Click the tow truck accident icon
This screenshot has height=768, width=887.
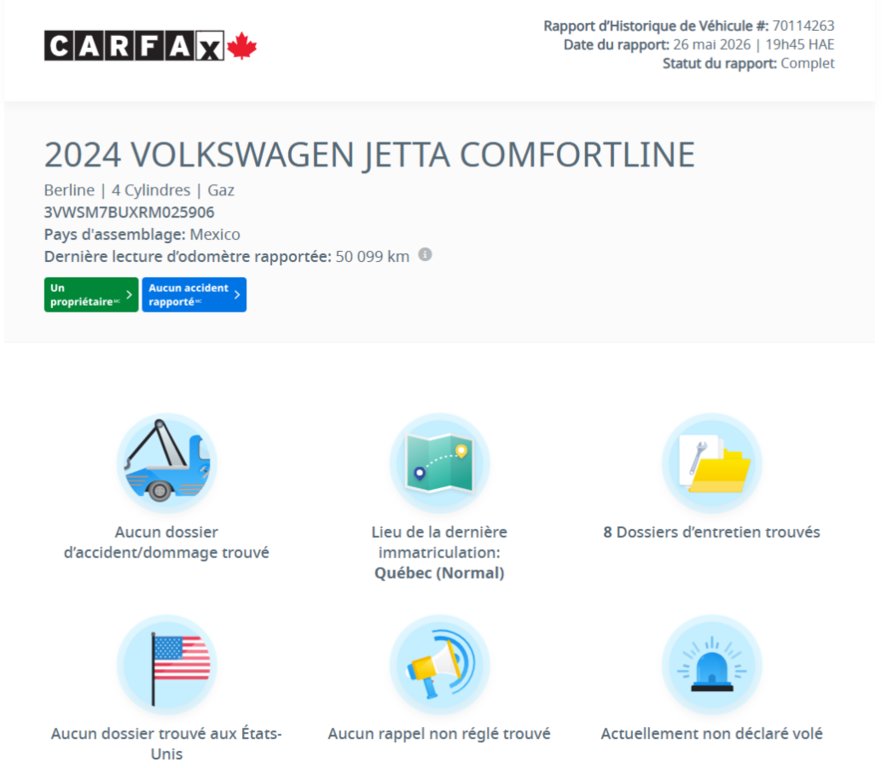[x=167, y=463]
